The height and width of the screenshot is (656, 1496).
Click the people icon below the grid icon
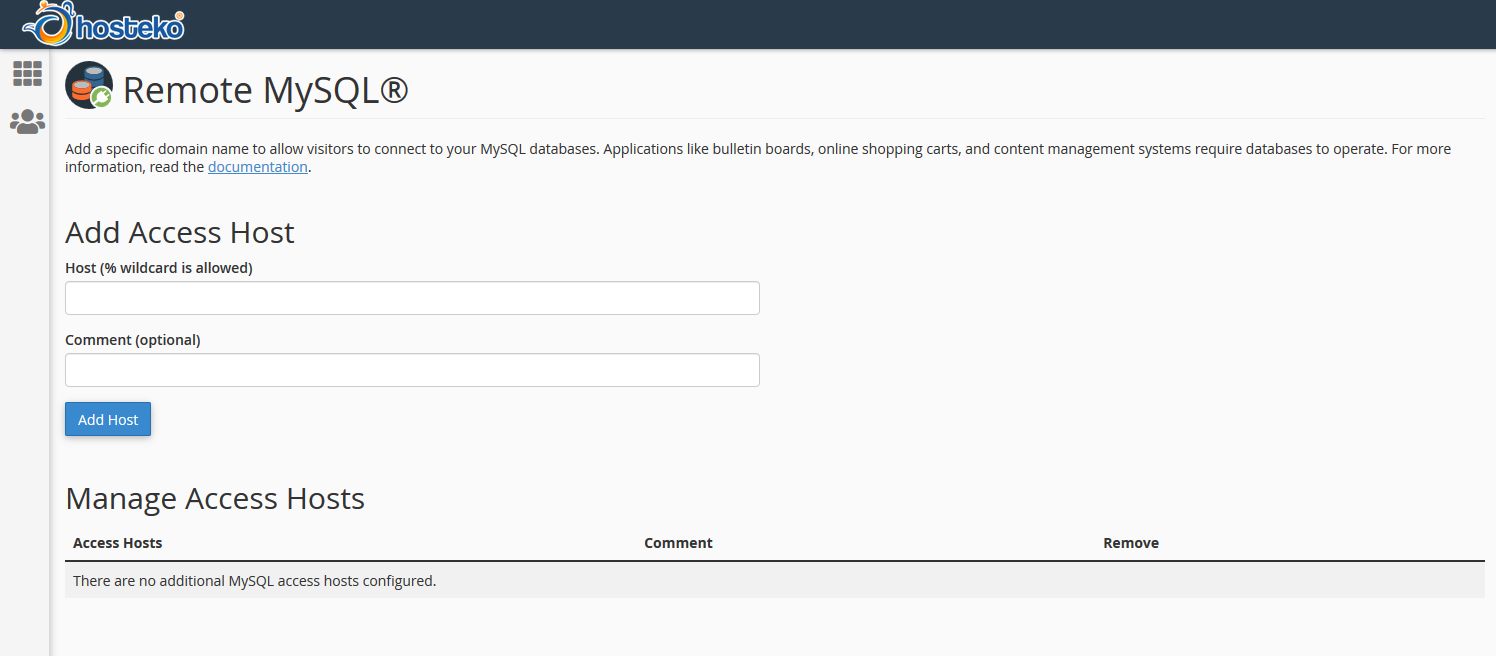(27, 121)
